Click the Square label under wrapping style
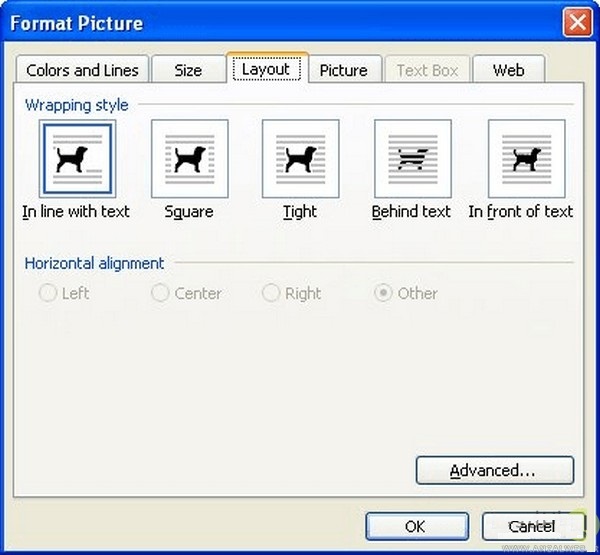 coord(189,212)
